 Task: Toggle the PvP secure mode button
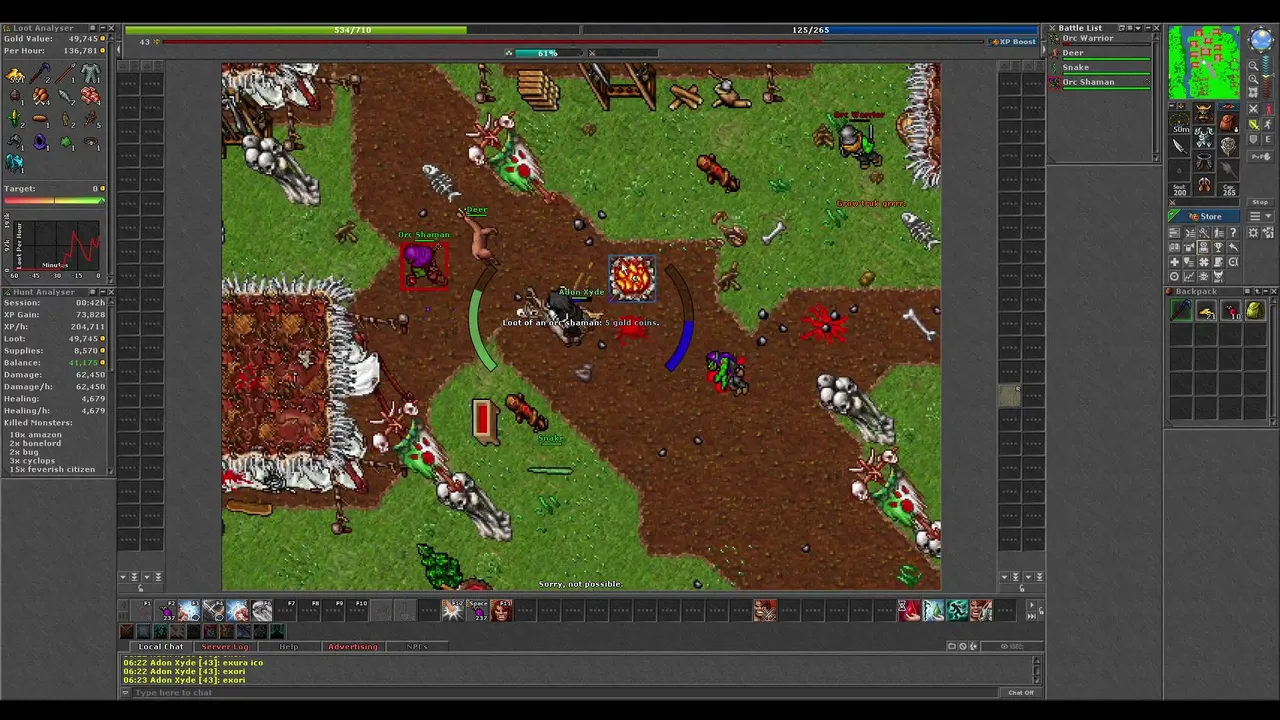pos(1260,157)
